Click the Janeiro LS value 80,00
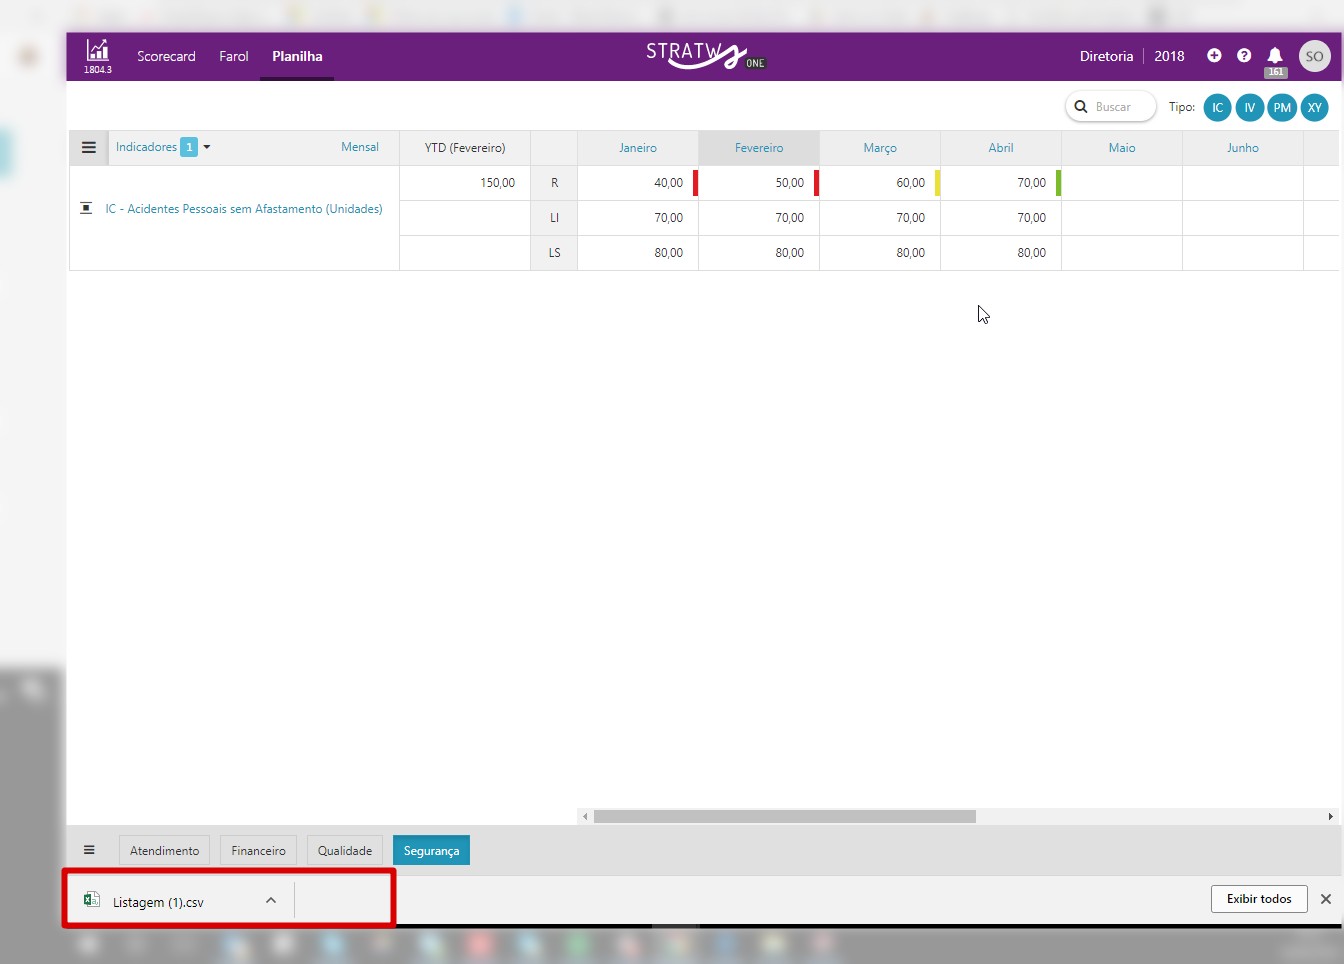Viewport: 1344px width, 964px height. point(668,253)
